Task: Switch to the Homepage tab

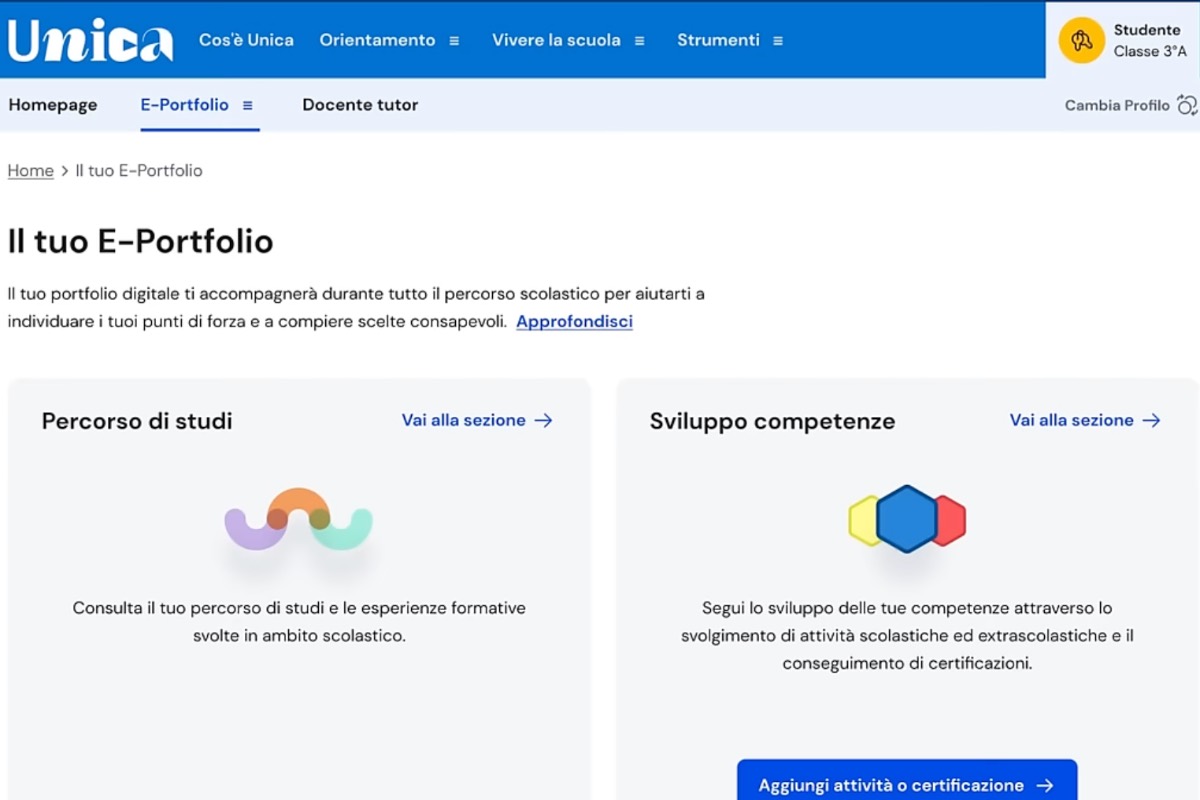Action: coord(53,105)
